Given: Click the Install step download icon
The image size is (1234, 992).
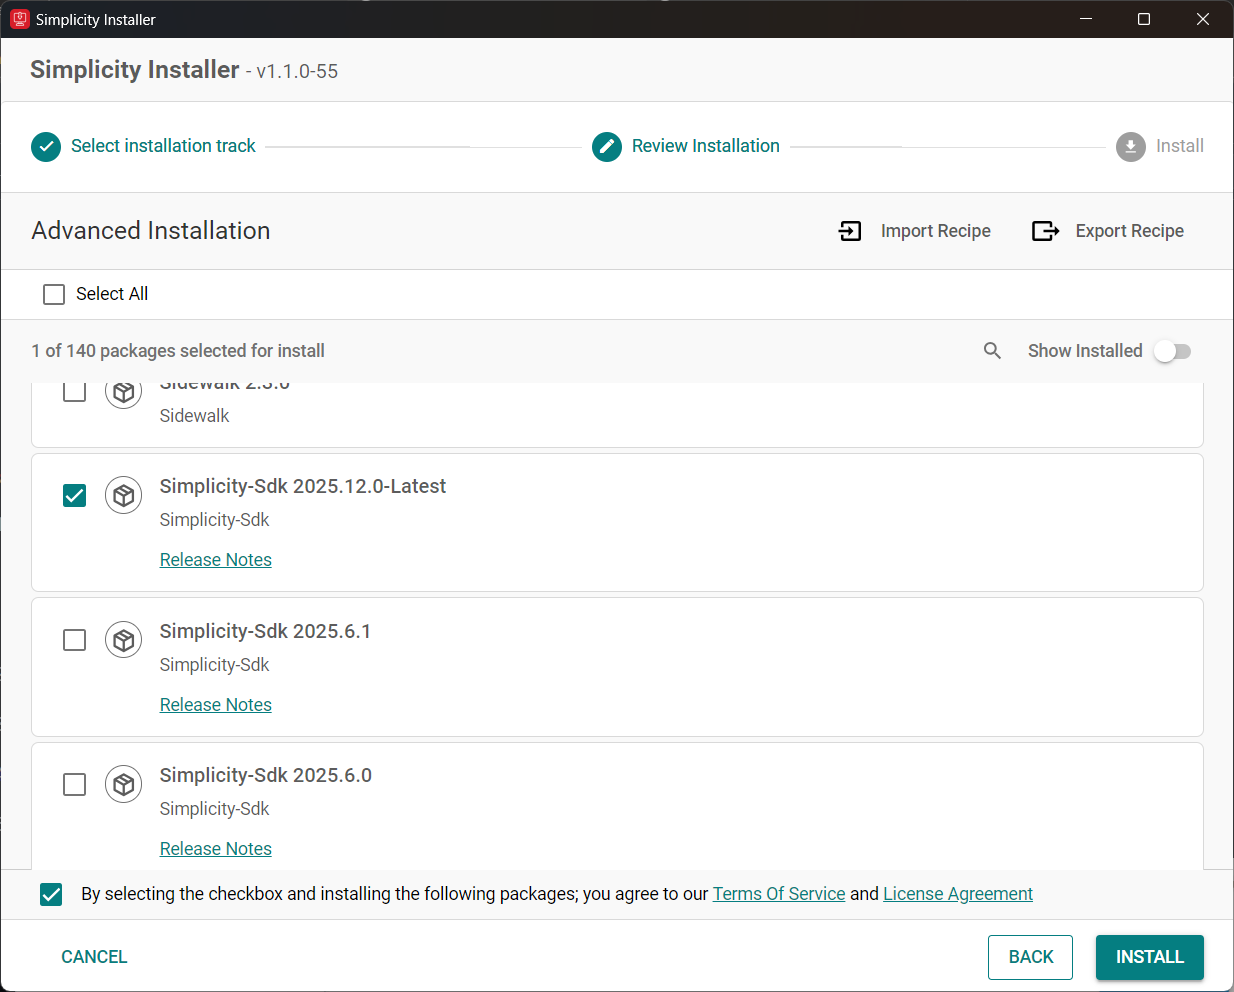Looking at the screenshot, I should [x=1130, y=146].
